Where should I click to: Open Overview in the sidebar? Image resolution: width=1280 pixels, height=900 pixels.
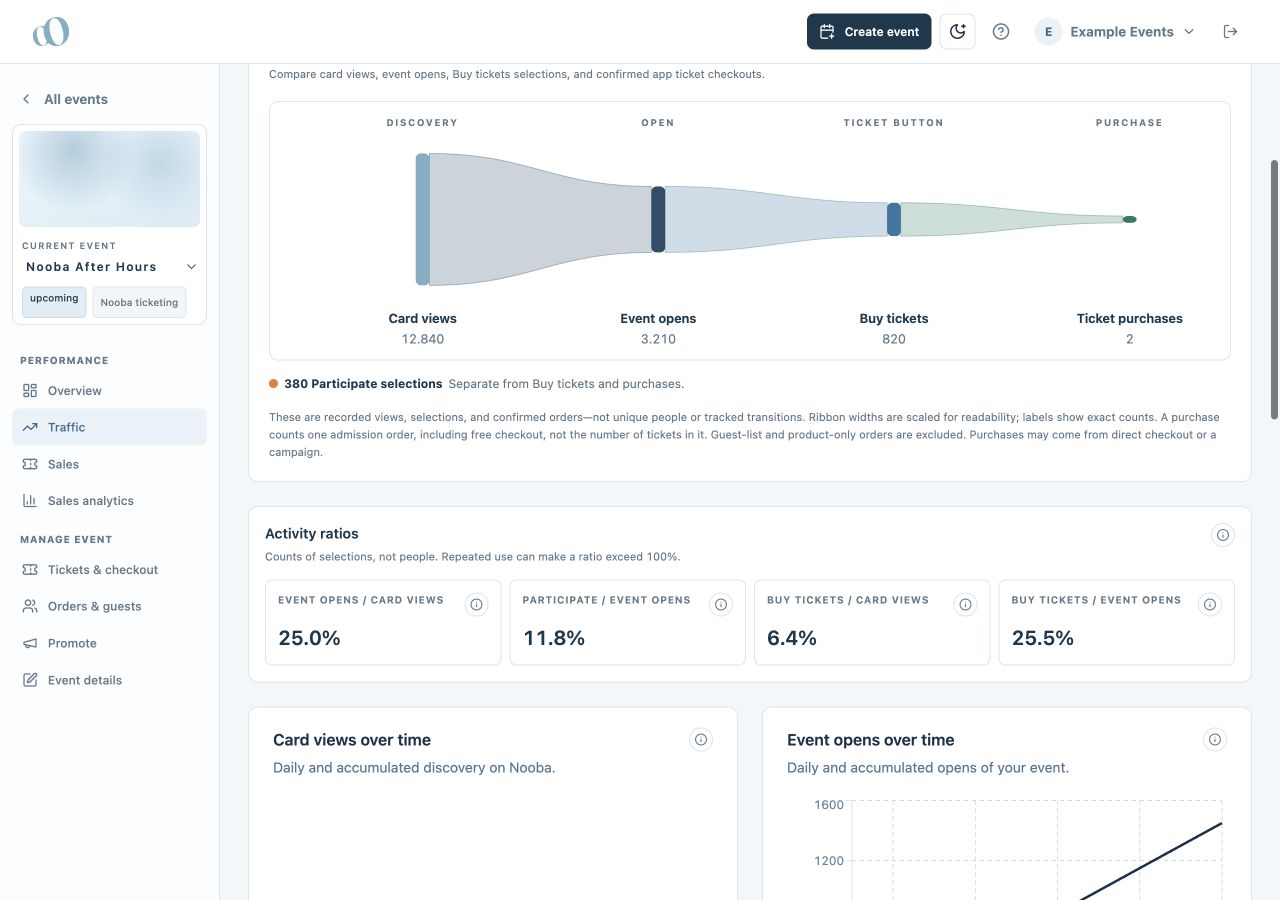tap(110, 391)
